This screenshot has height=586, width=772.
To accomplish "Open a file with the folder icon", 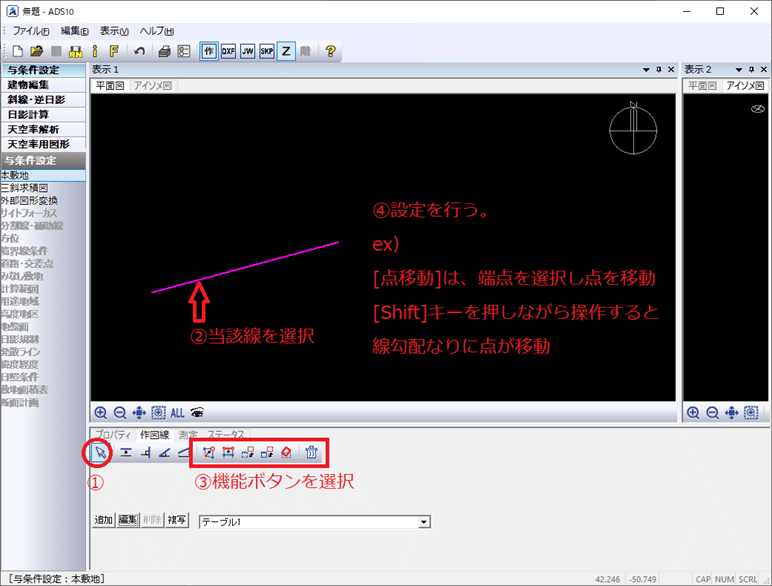I will 36,51.
